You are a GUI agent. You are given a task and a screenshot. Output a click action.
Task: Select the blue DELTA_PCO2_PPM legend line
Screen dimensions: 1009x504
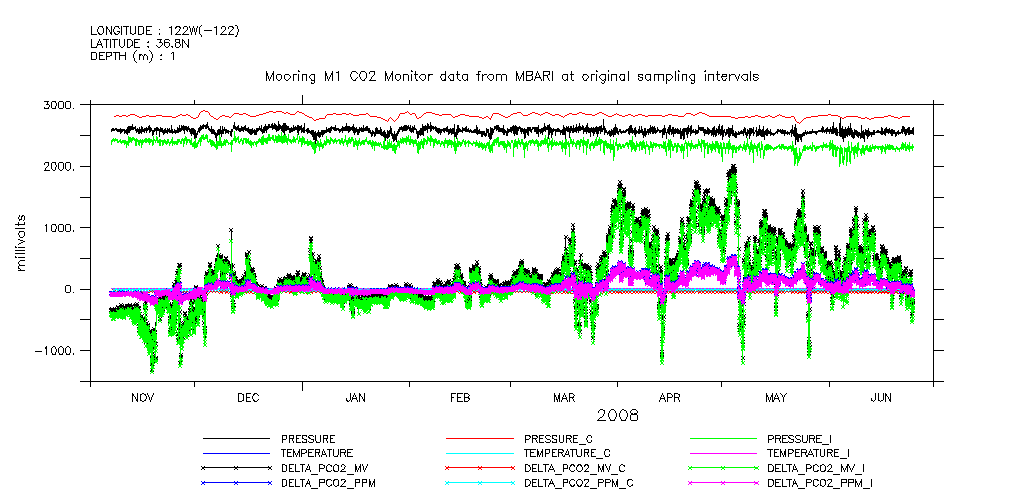pos(236,483)
